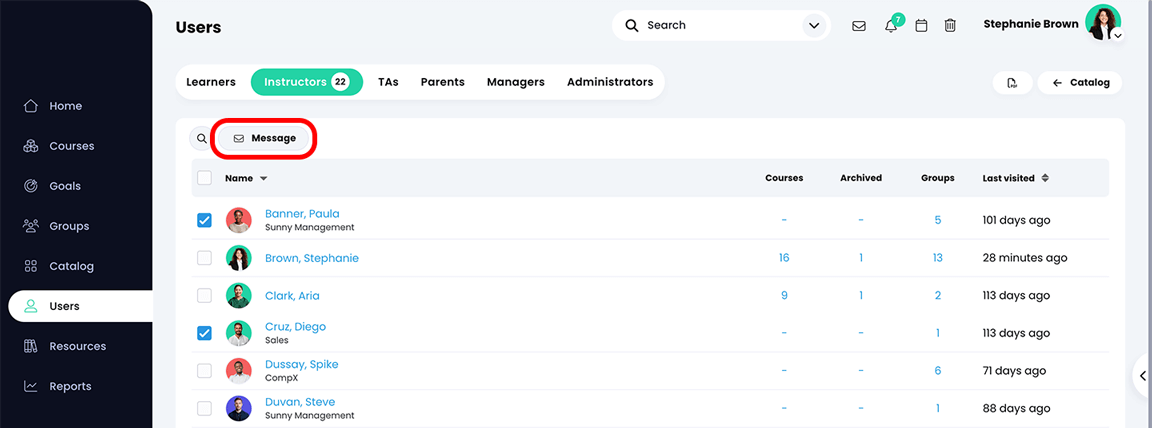Open the calendar icon in header
Screen dimensions: 1152x428
[x=921, y=26]
